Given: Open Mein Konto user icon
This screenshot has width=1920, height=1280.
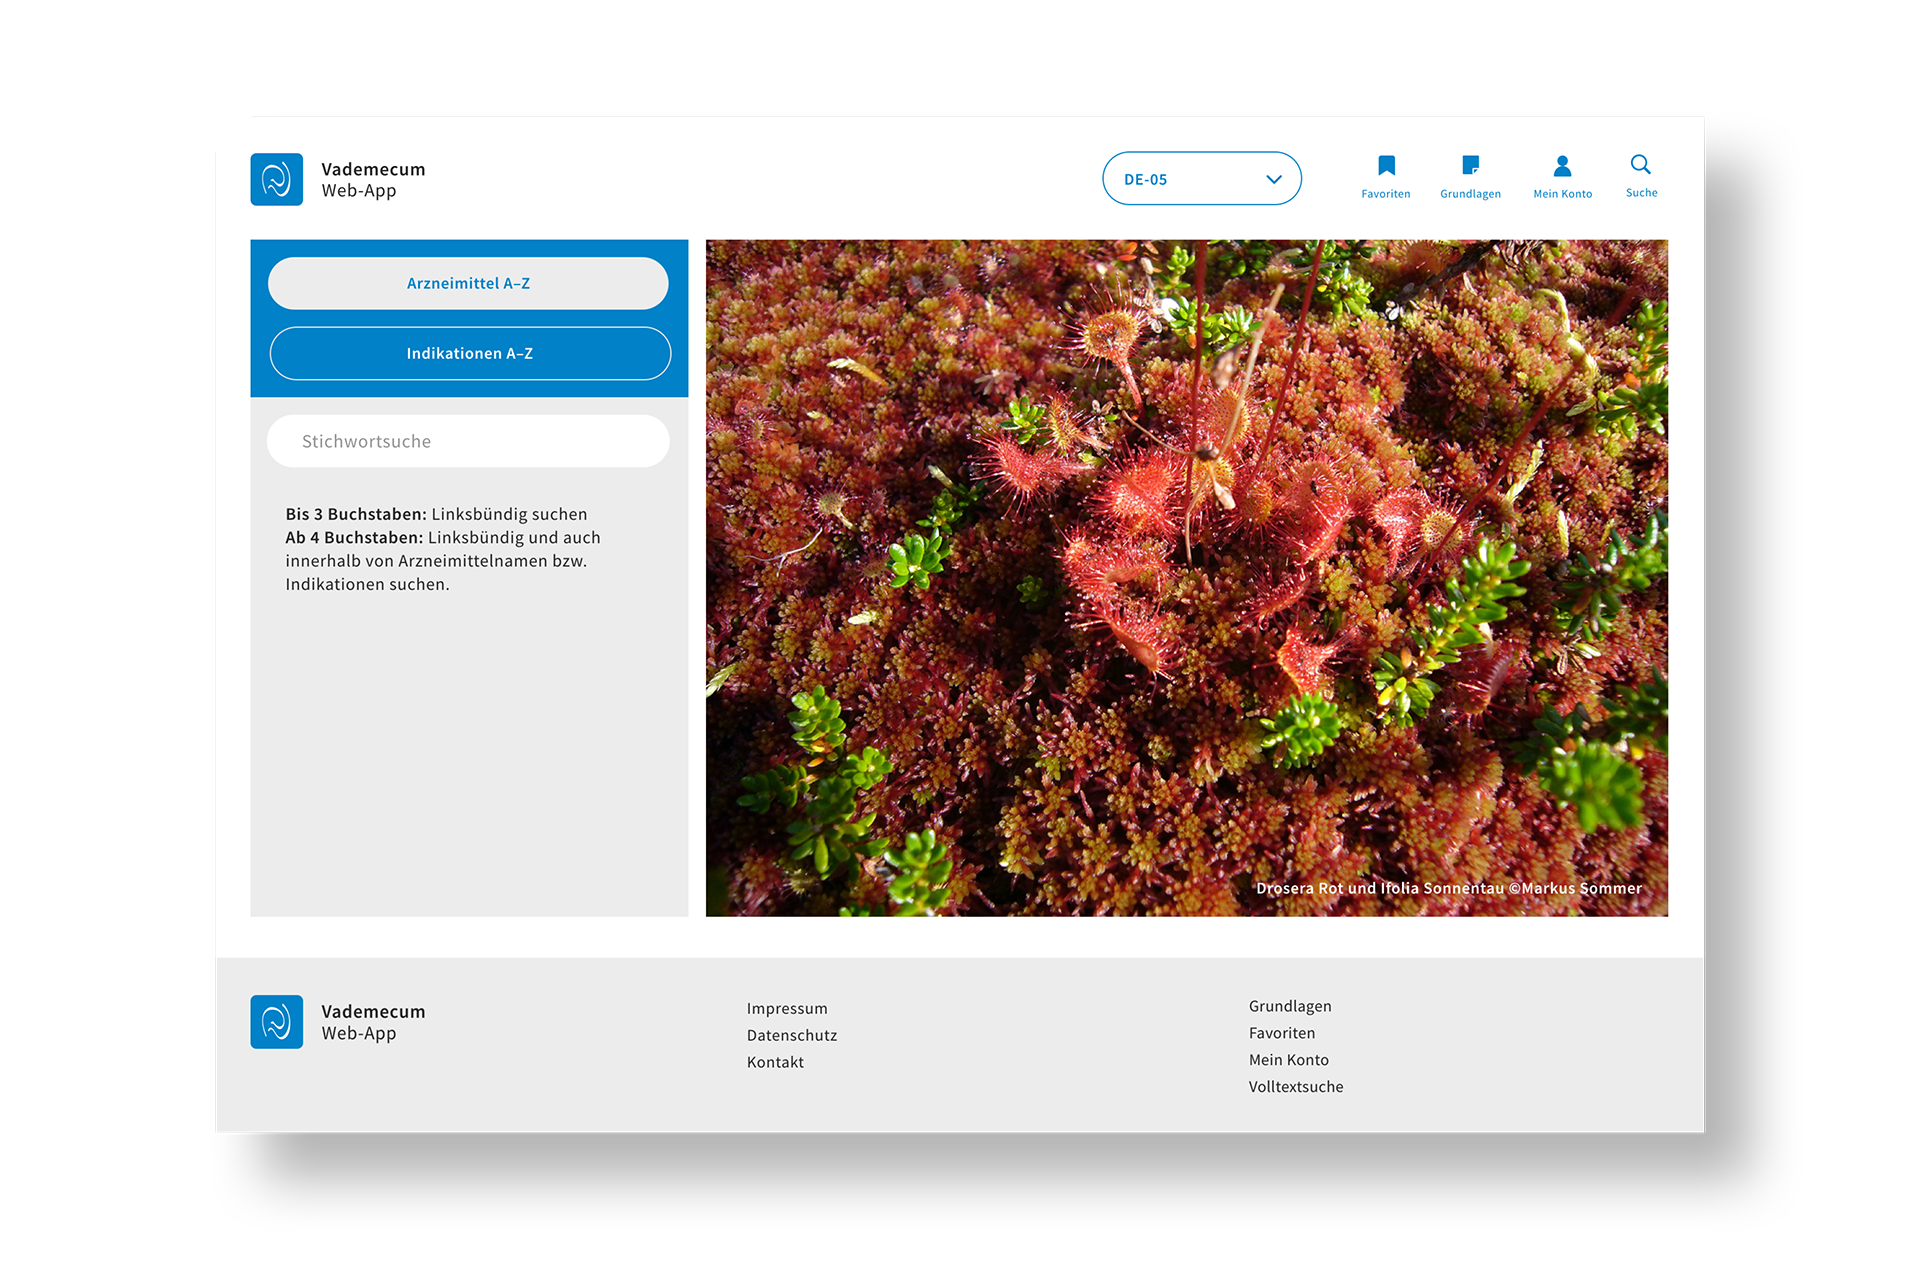Looking at the screenshot, I should [1562, 166].
